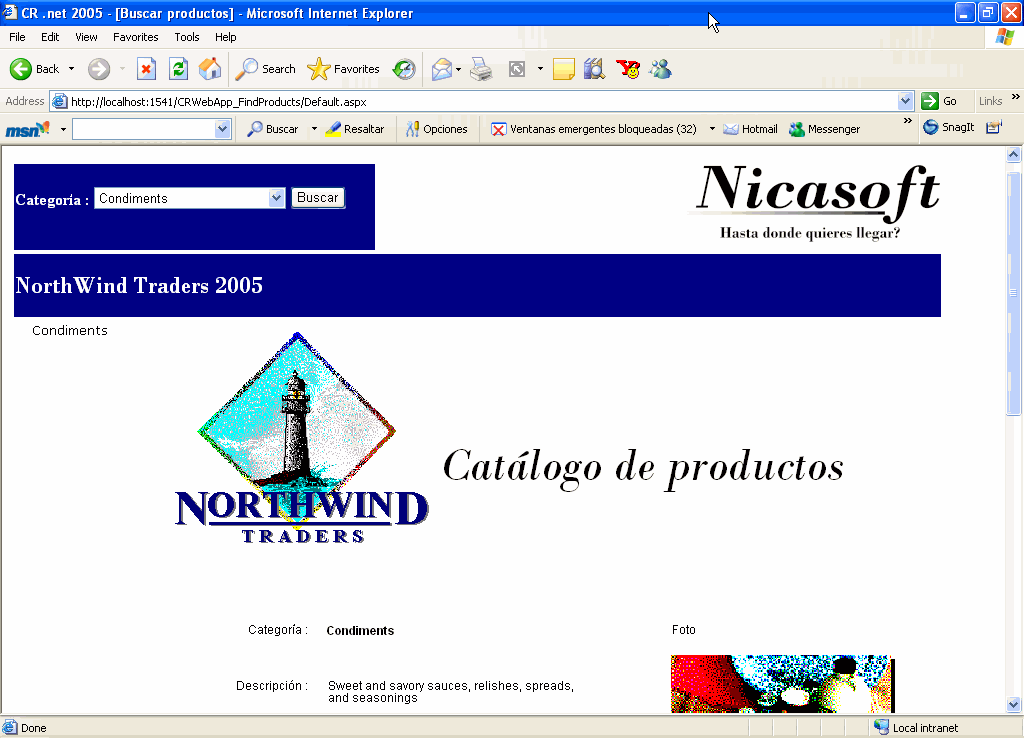Click the Resaltar highlighter button
1024x738 pixels.
pyautogui.click(x=355, y=129)
